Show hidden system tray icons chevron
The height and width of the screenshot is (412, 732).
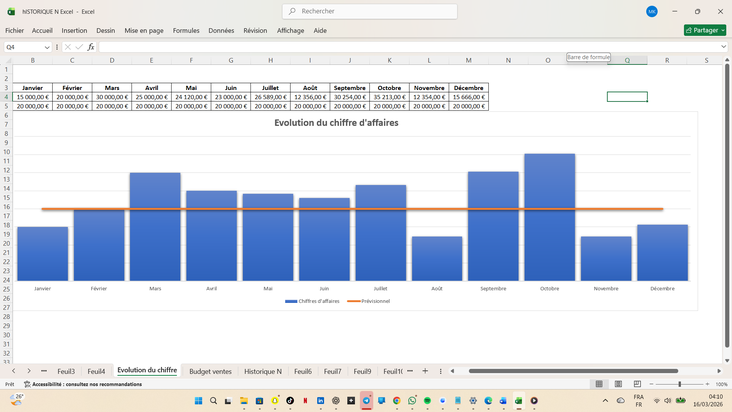[x=605, y=401]
